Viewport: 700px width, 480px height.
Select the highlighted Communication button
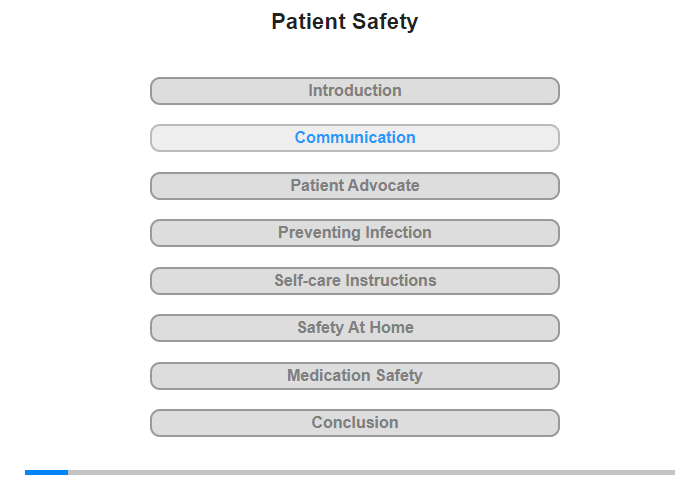click(354, 138)
